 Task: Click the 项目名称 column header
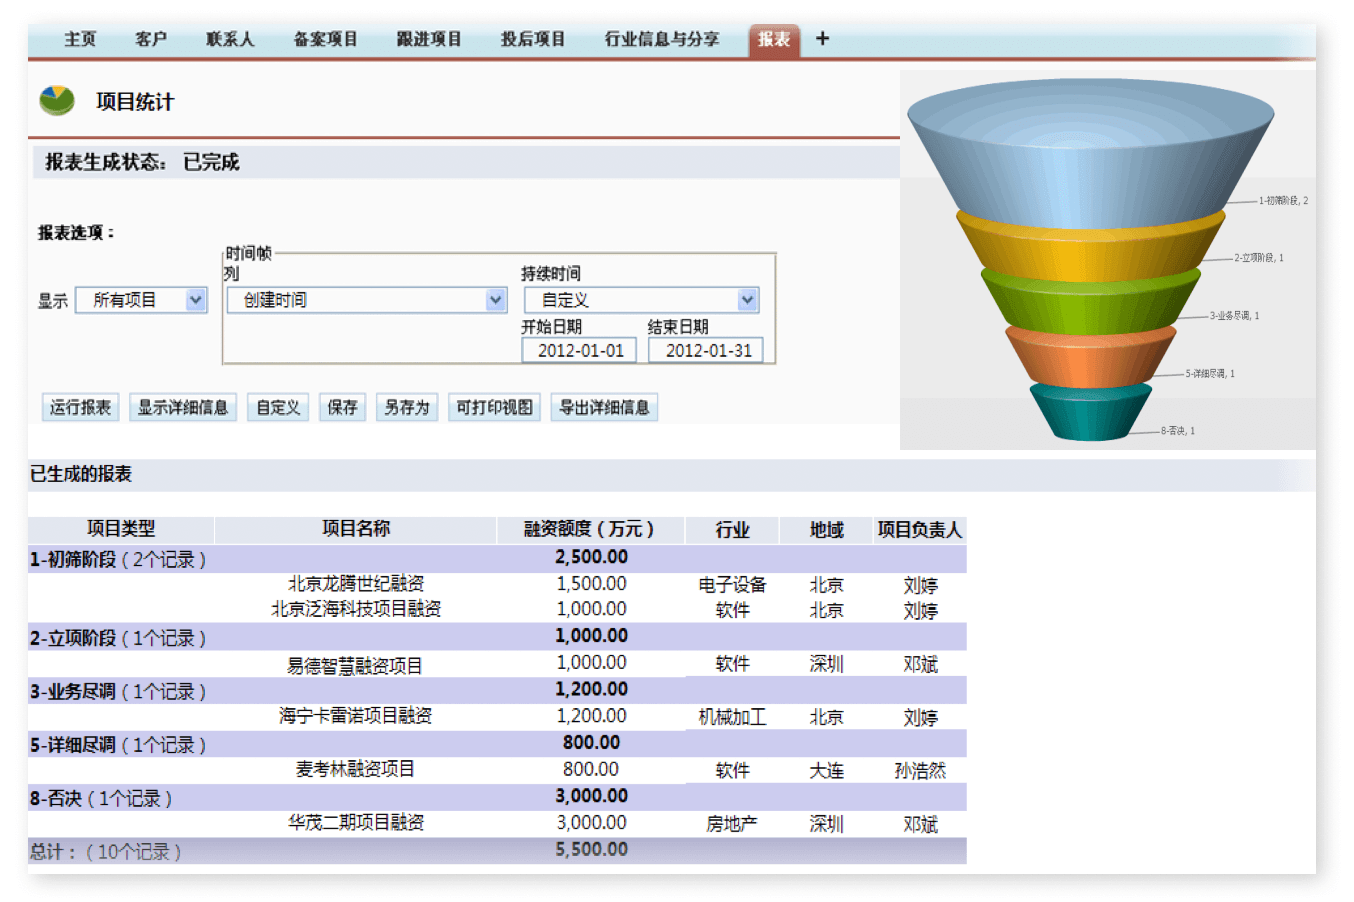[356, 529]
